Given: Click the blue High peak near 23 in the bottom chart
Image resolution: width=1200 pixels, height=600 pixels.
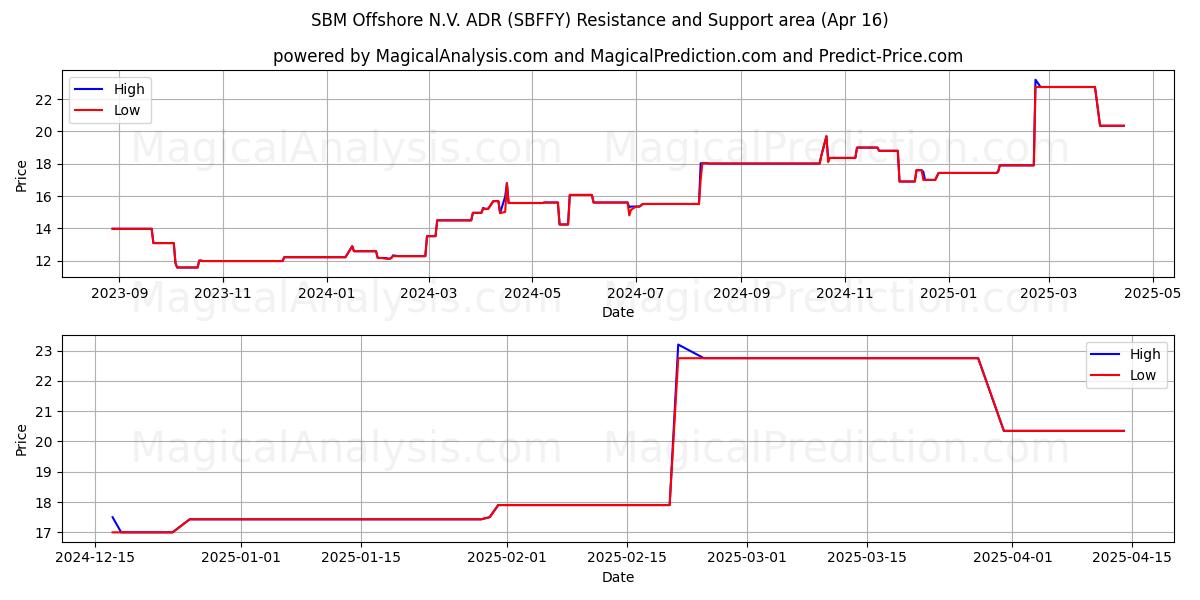Looking at the screenshot, I should (678, 345).
